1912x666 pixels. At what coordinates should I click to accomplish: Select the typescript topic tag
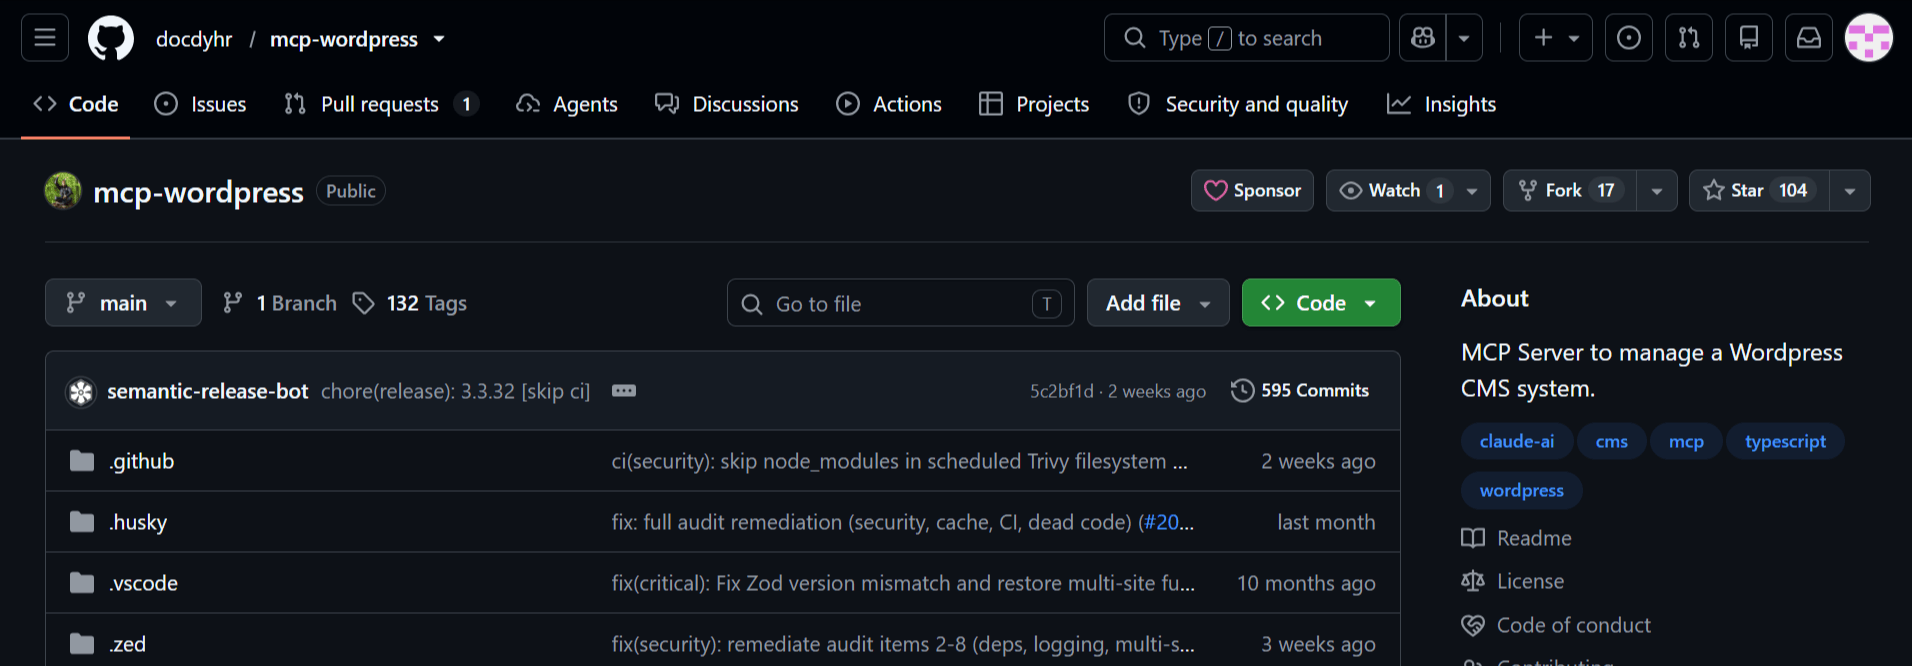[1785, 441]
